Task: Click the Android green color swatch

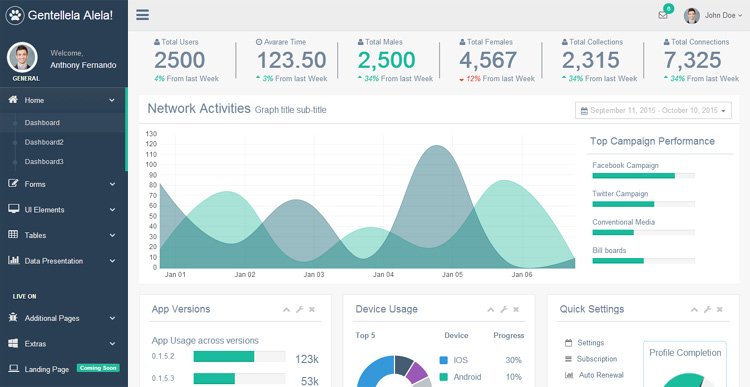Action: click(443, 376)
